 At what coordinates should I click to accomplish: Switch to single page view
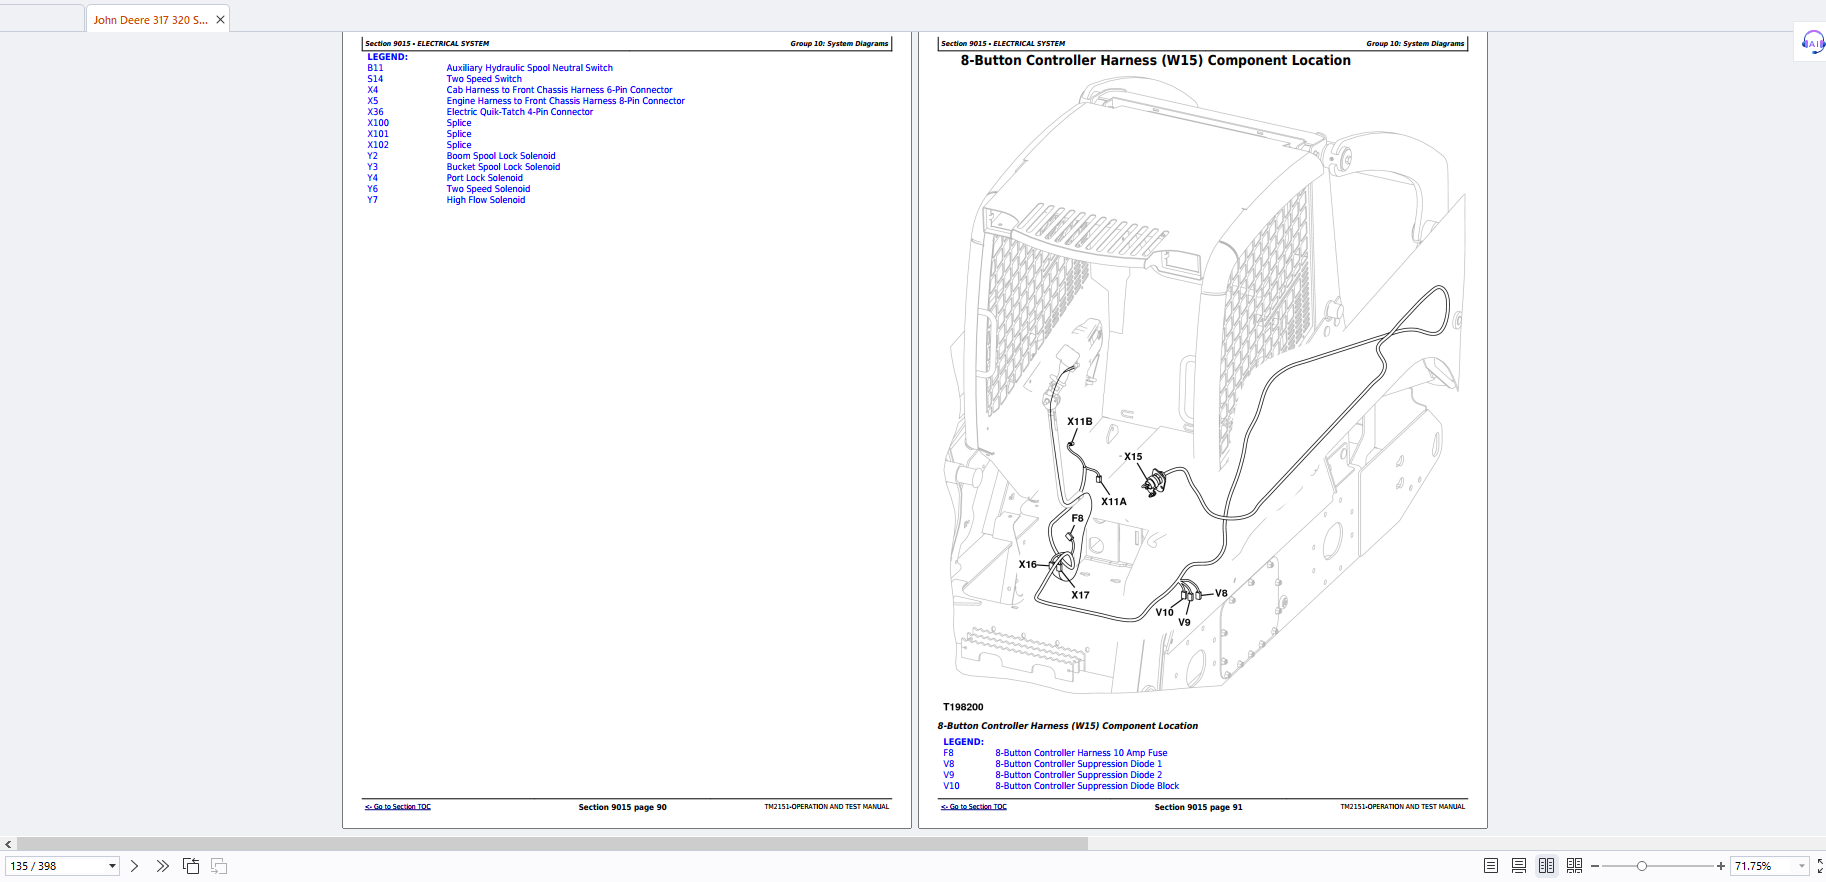(x=1491, y=866)
